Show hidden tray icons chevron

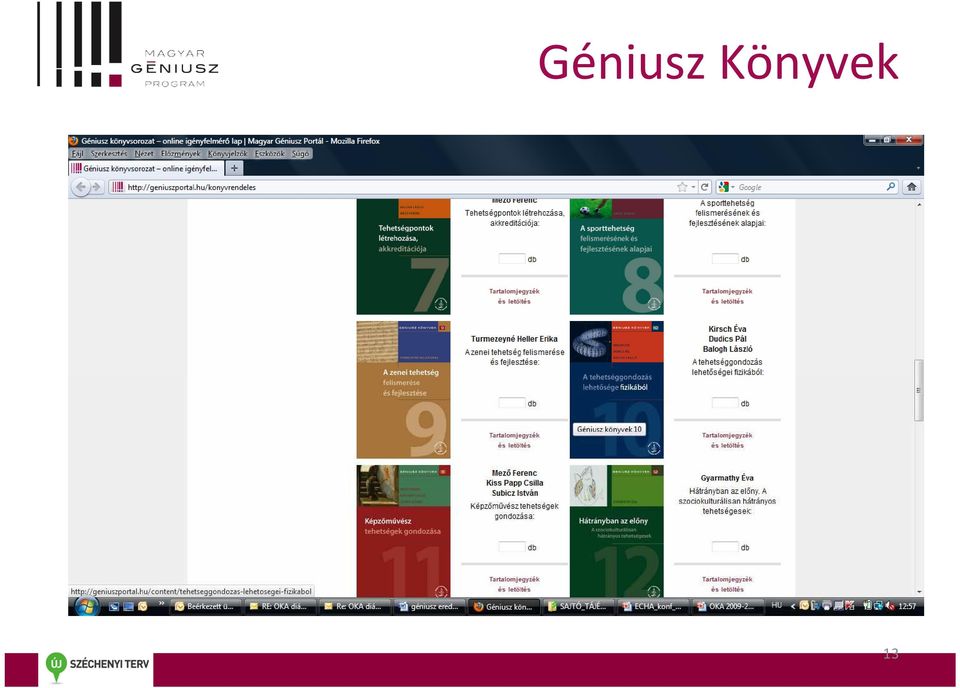point(793,606)
